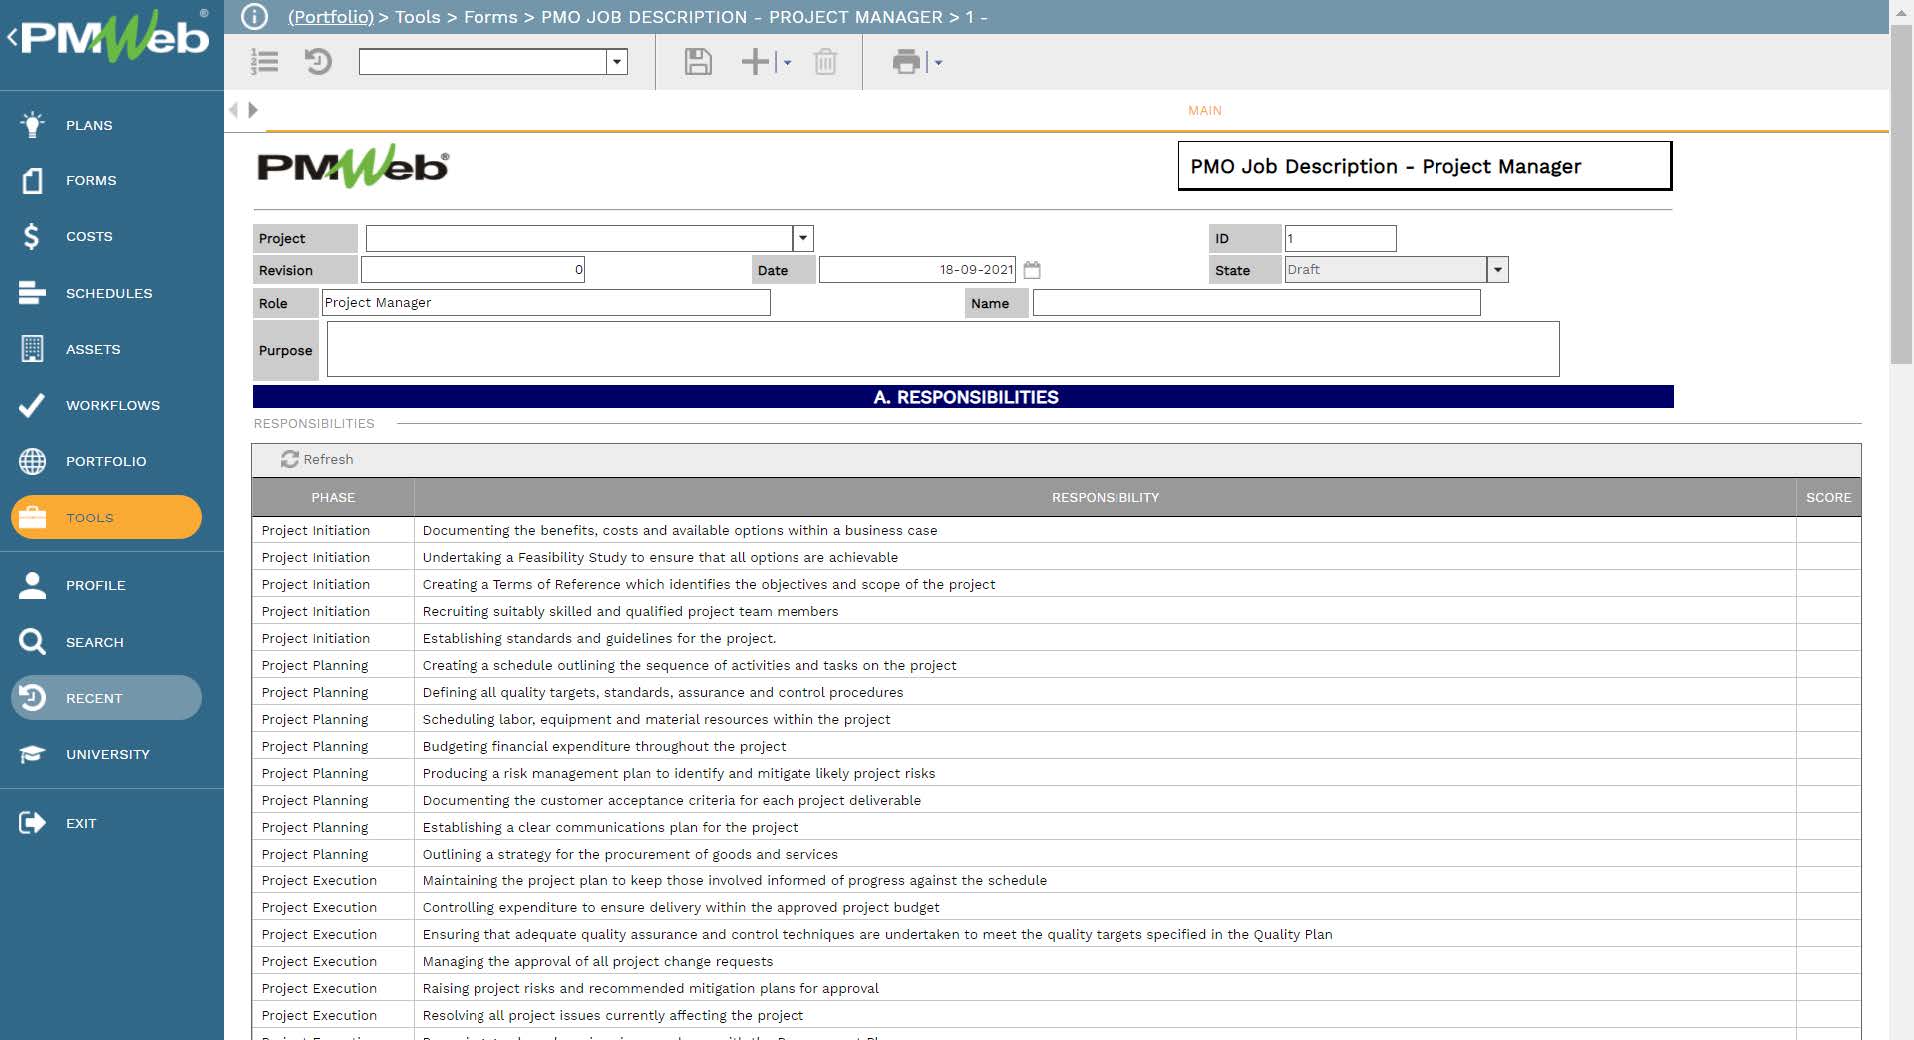Open the add-record options dropdown arrow
The image size is (1914, 1040).
[x=787, y=63]
